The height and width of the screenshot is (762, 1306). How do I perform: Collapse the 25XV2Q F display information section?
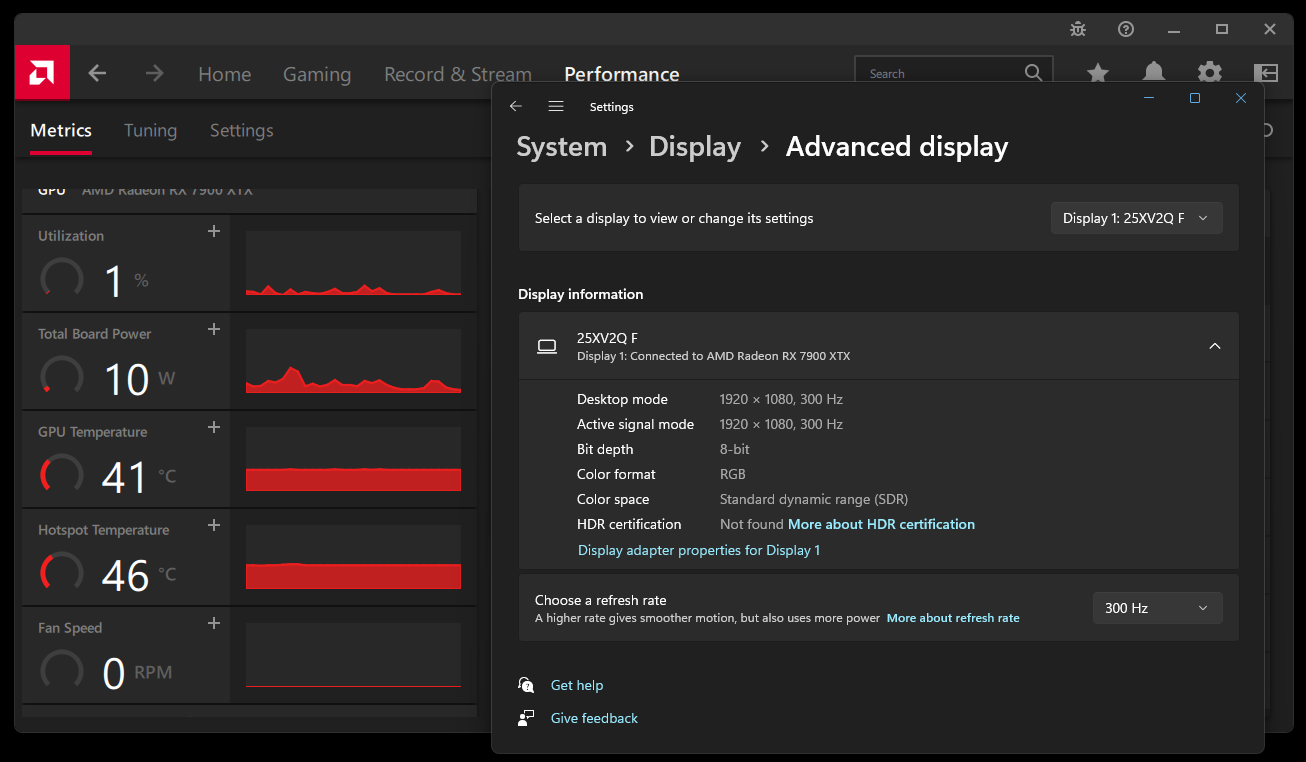pyautogui.click(x=1215, y=346)
